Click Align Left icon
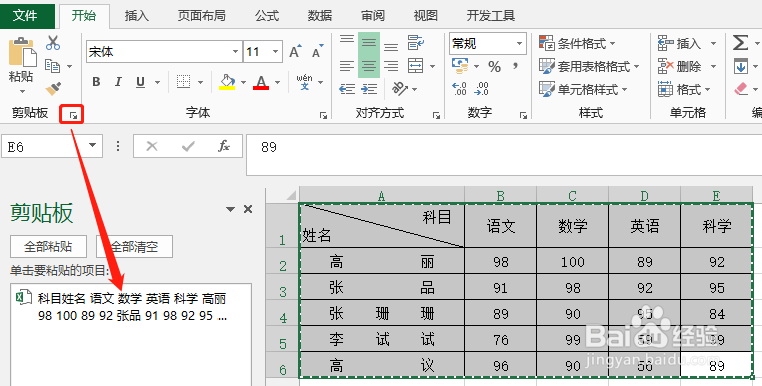This screenshot has height=386, width=762. tap(346, 66)
